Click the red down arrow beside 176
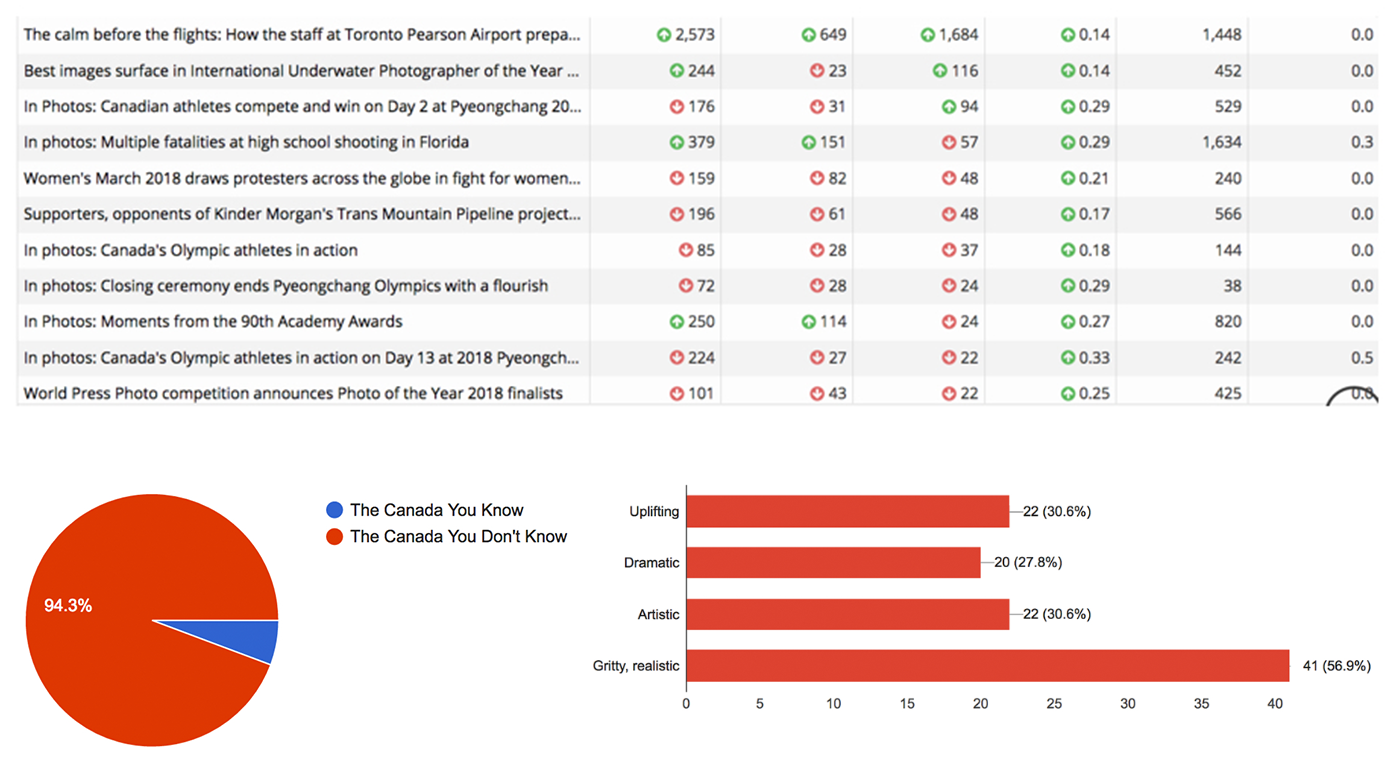Viewport: 1400px width, 780px height. click(677, 107)
